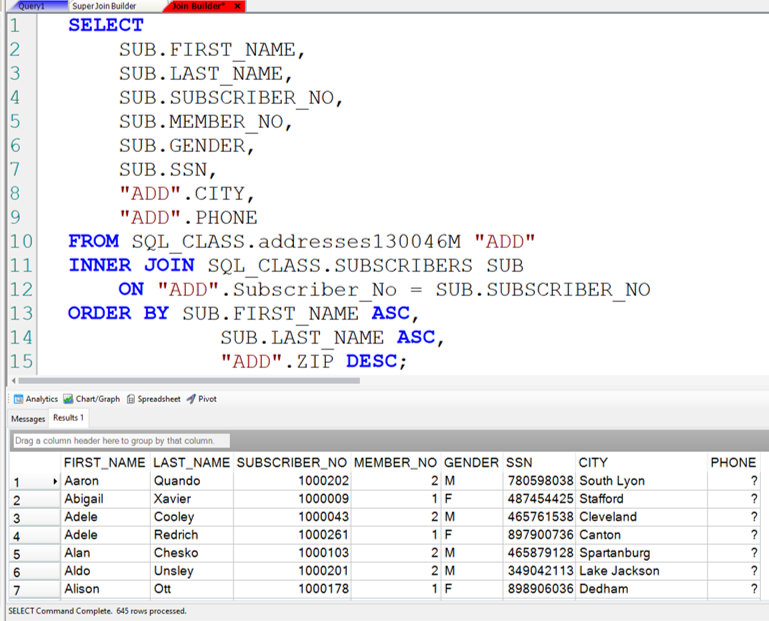Open the Spreadsheet export icon
Screen dimensions: 769x621
pos(153,399)
